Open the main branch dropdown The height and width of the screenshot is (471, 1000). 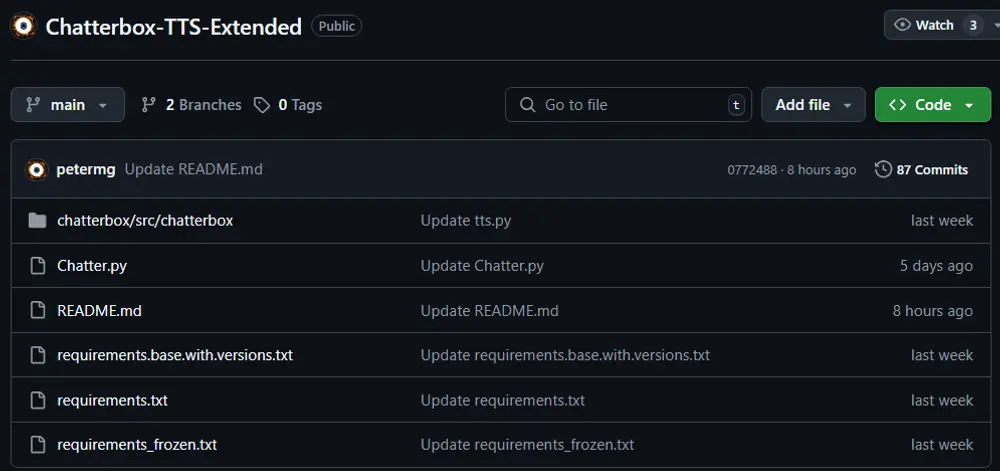67,105
